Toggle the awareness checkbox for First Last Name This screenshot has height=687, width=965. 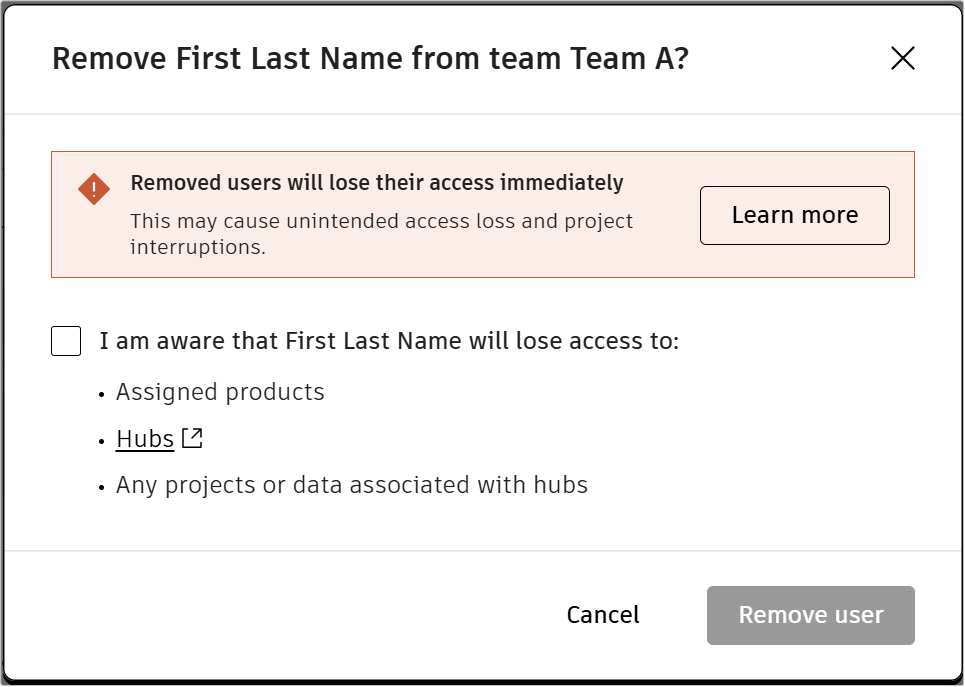(66, 341)
